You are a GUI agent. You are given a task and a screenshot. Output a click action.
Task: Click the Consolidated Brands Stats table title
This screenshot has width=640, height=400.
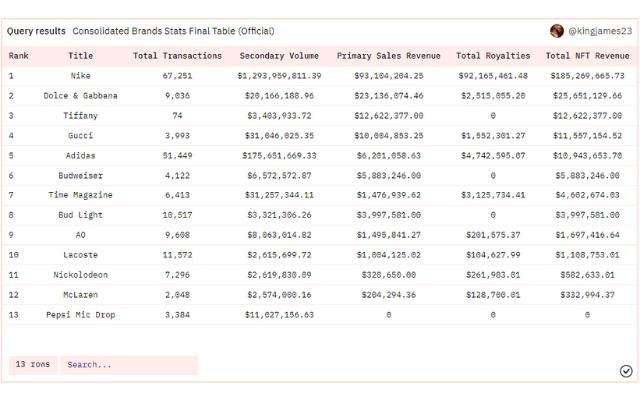[x=173, y=31]
